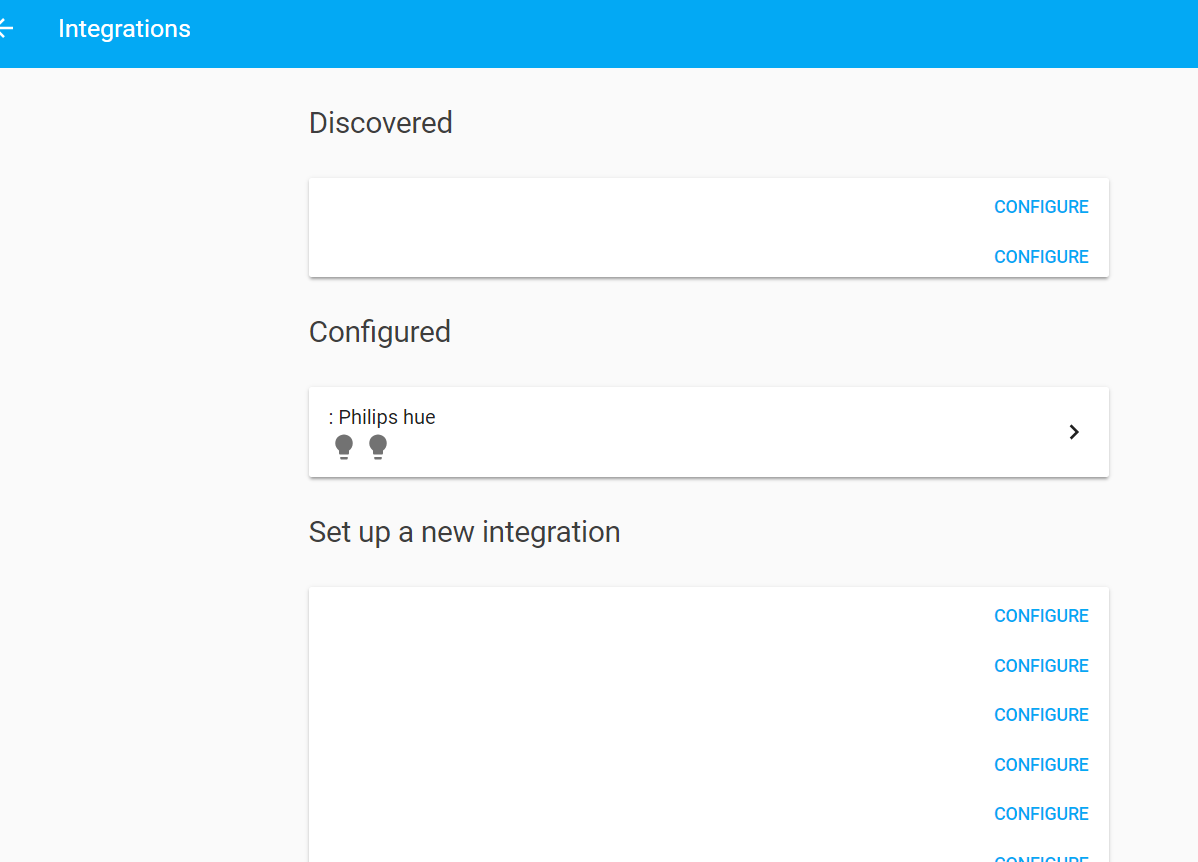Click the Set up a new integration heading
The image size is (1198, 862).
pos(464,531)
